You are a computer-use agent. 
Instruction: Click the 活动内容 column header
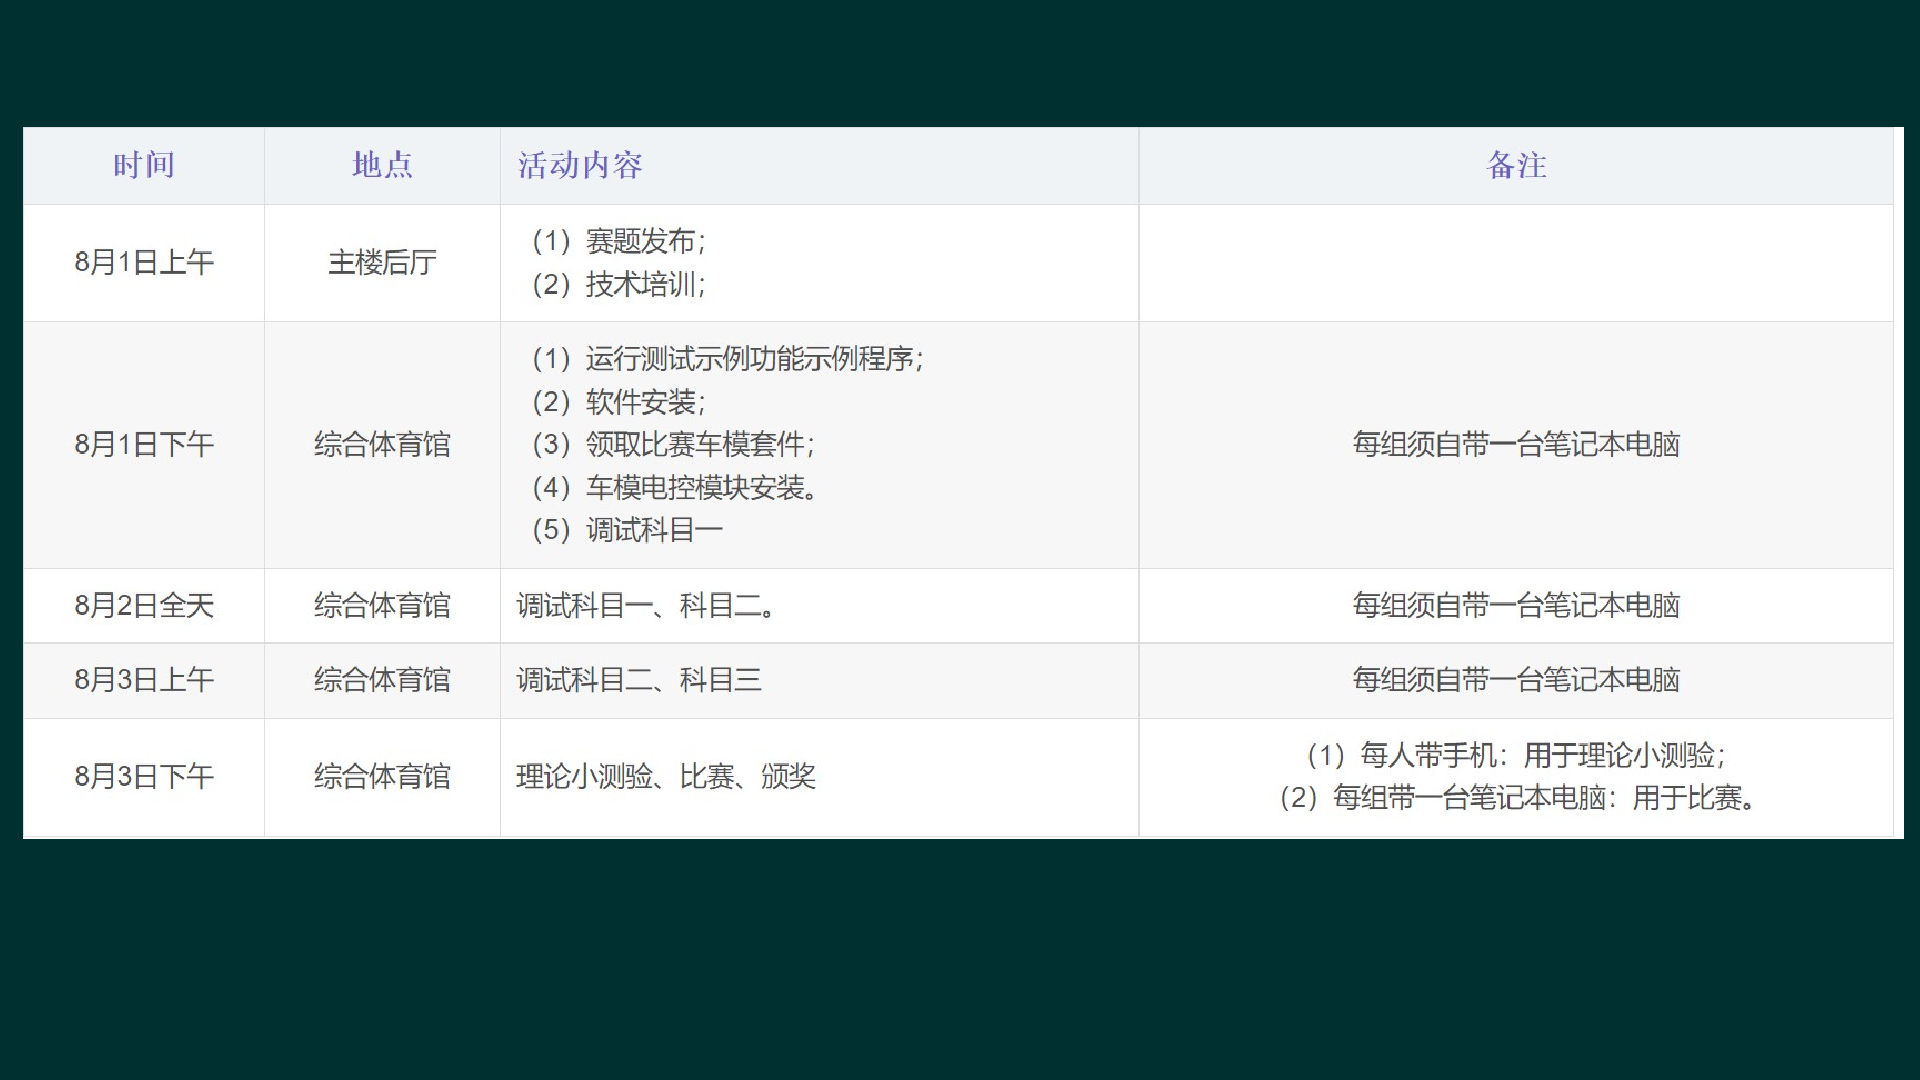pyautogui.click(x=580, y=165)
